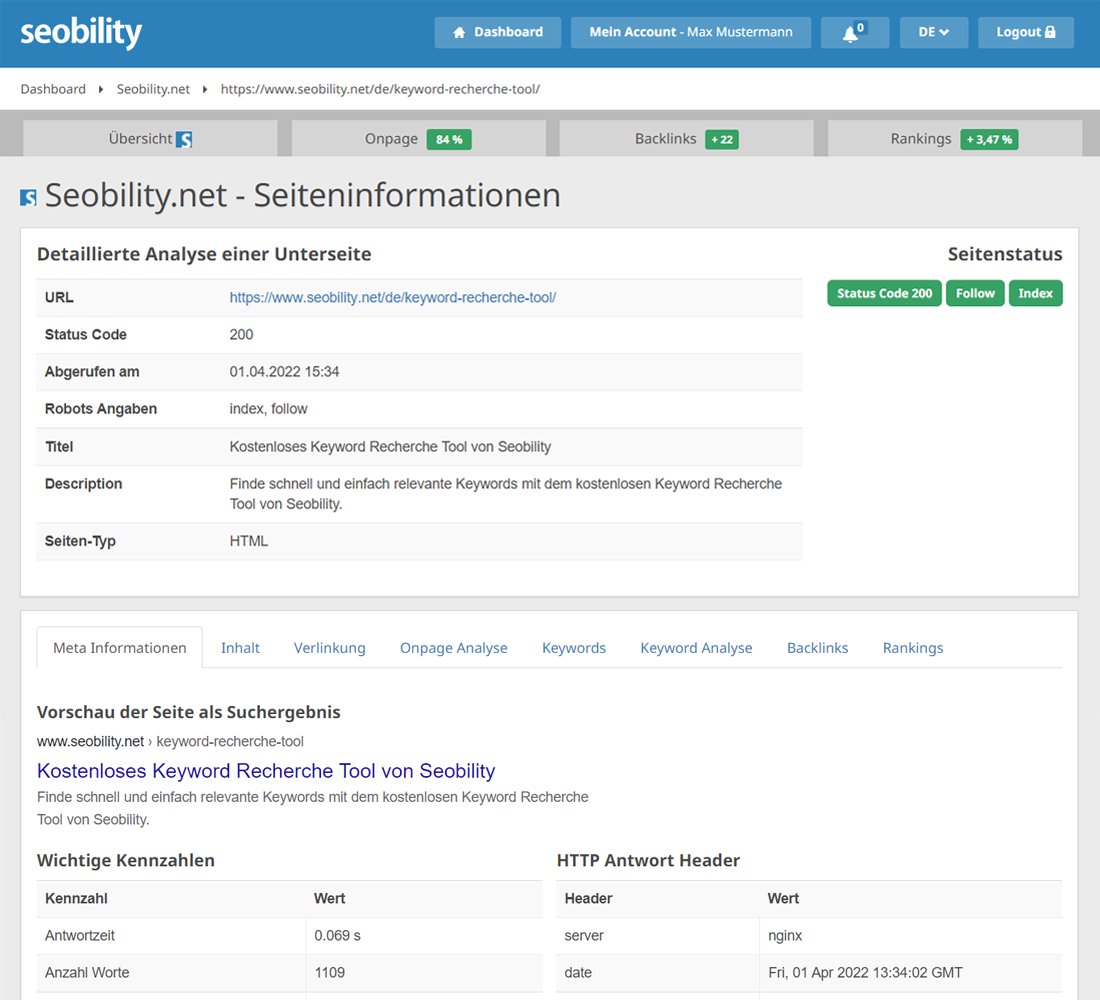Go to Dashboard breadcrumb
The height and width of the screenshot is (1000, 1100).
tap(53, 89)
